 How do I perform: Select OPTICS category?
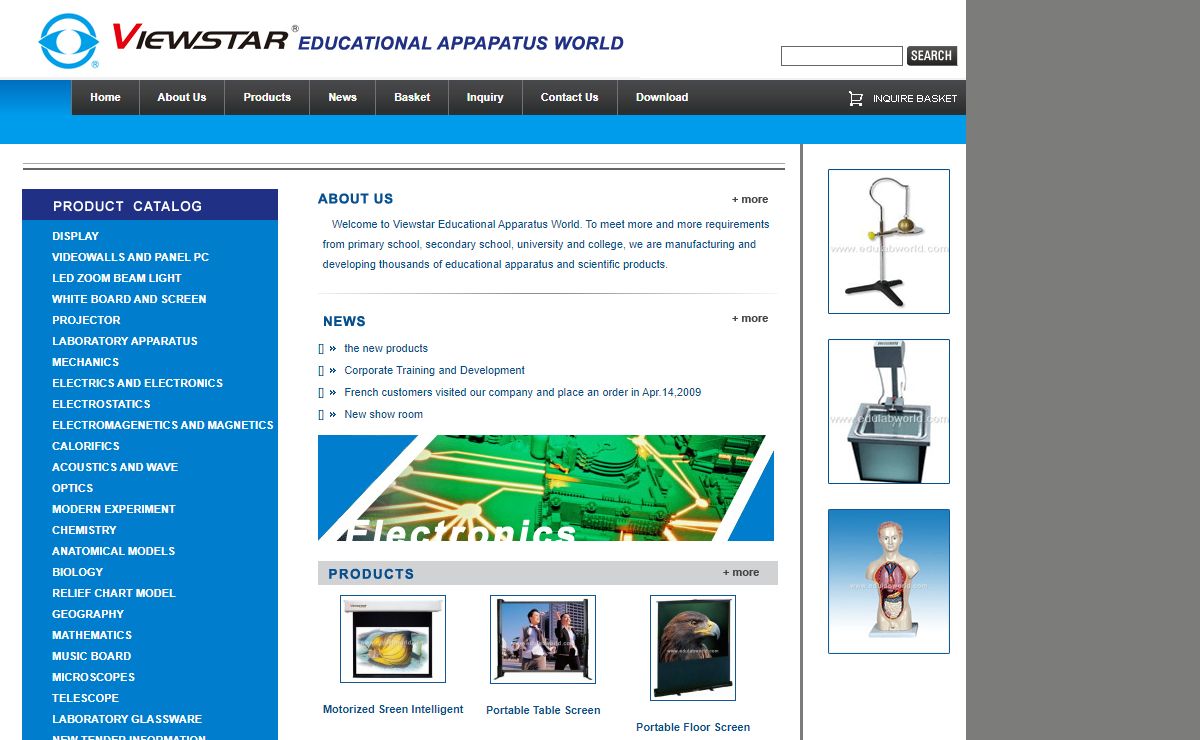(x=73, y=488)
